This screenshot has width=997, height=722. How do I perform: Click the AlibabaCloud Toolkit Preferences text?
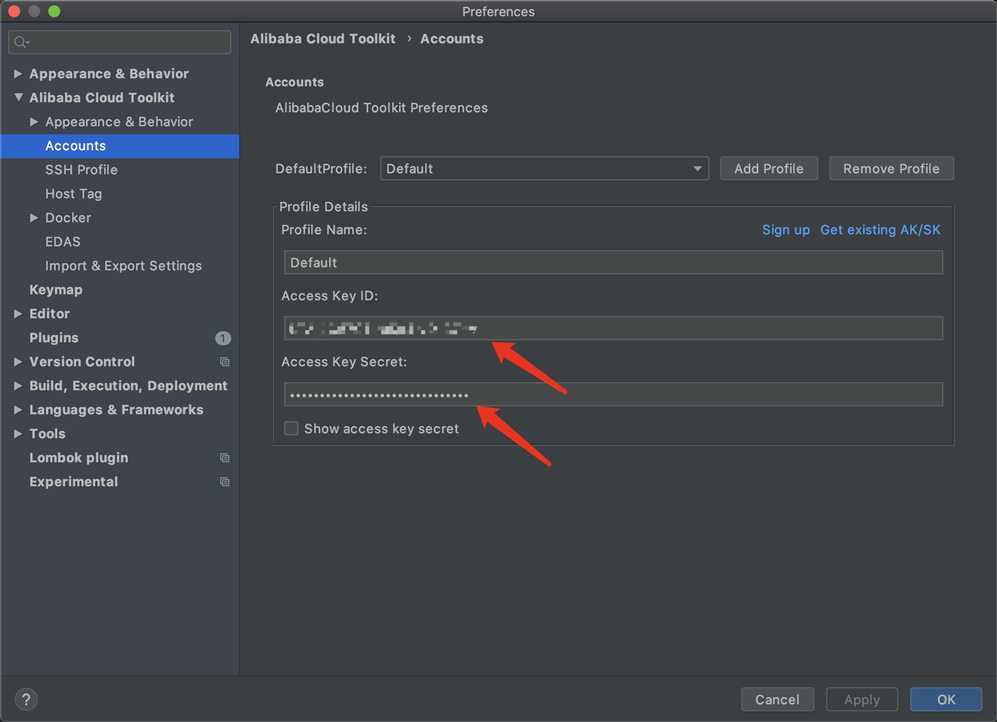click(x=382, y=108)
